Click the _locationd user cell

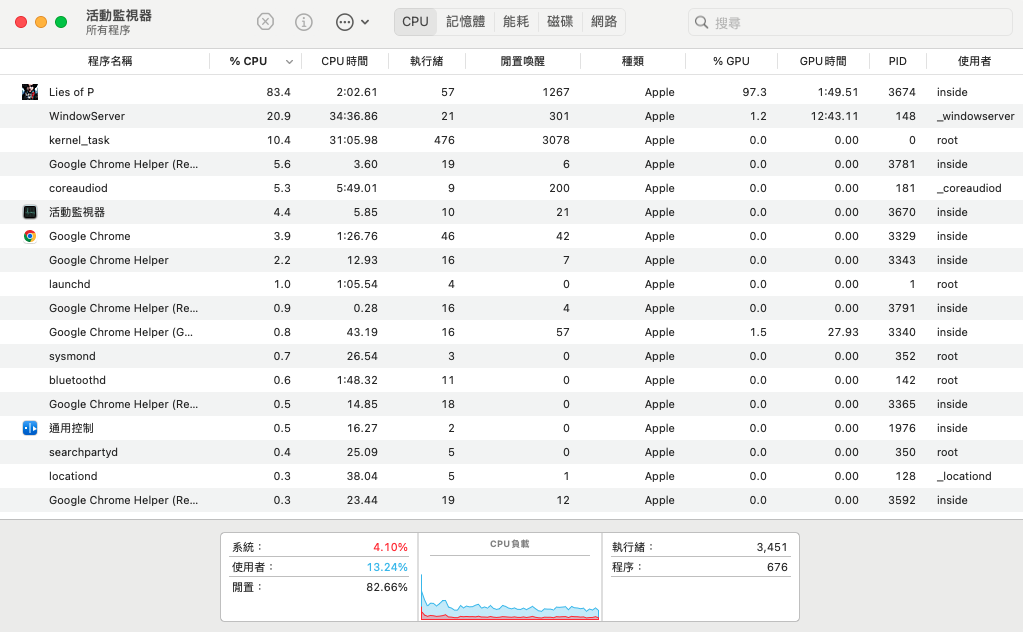point(964,476)
